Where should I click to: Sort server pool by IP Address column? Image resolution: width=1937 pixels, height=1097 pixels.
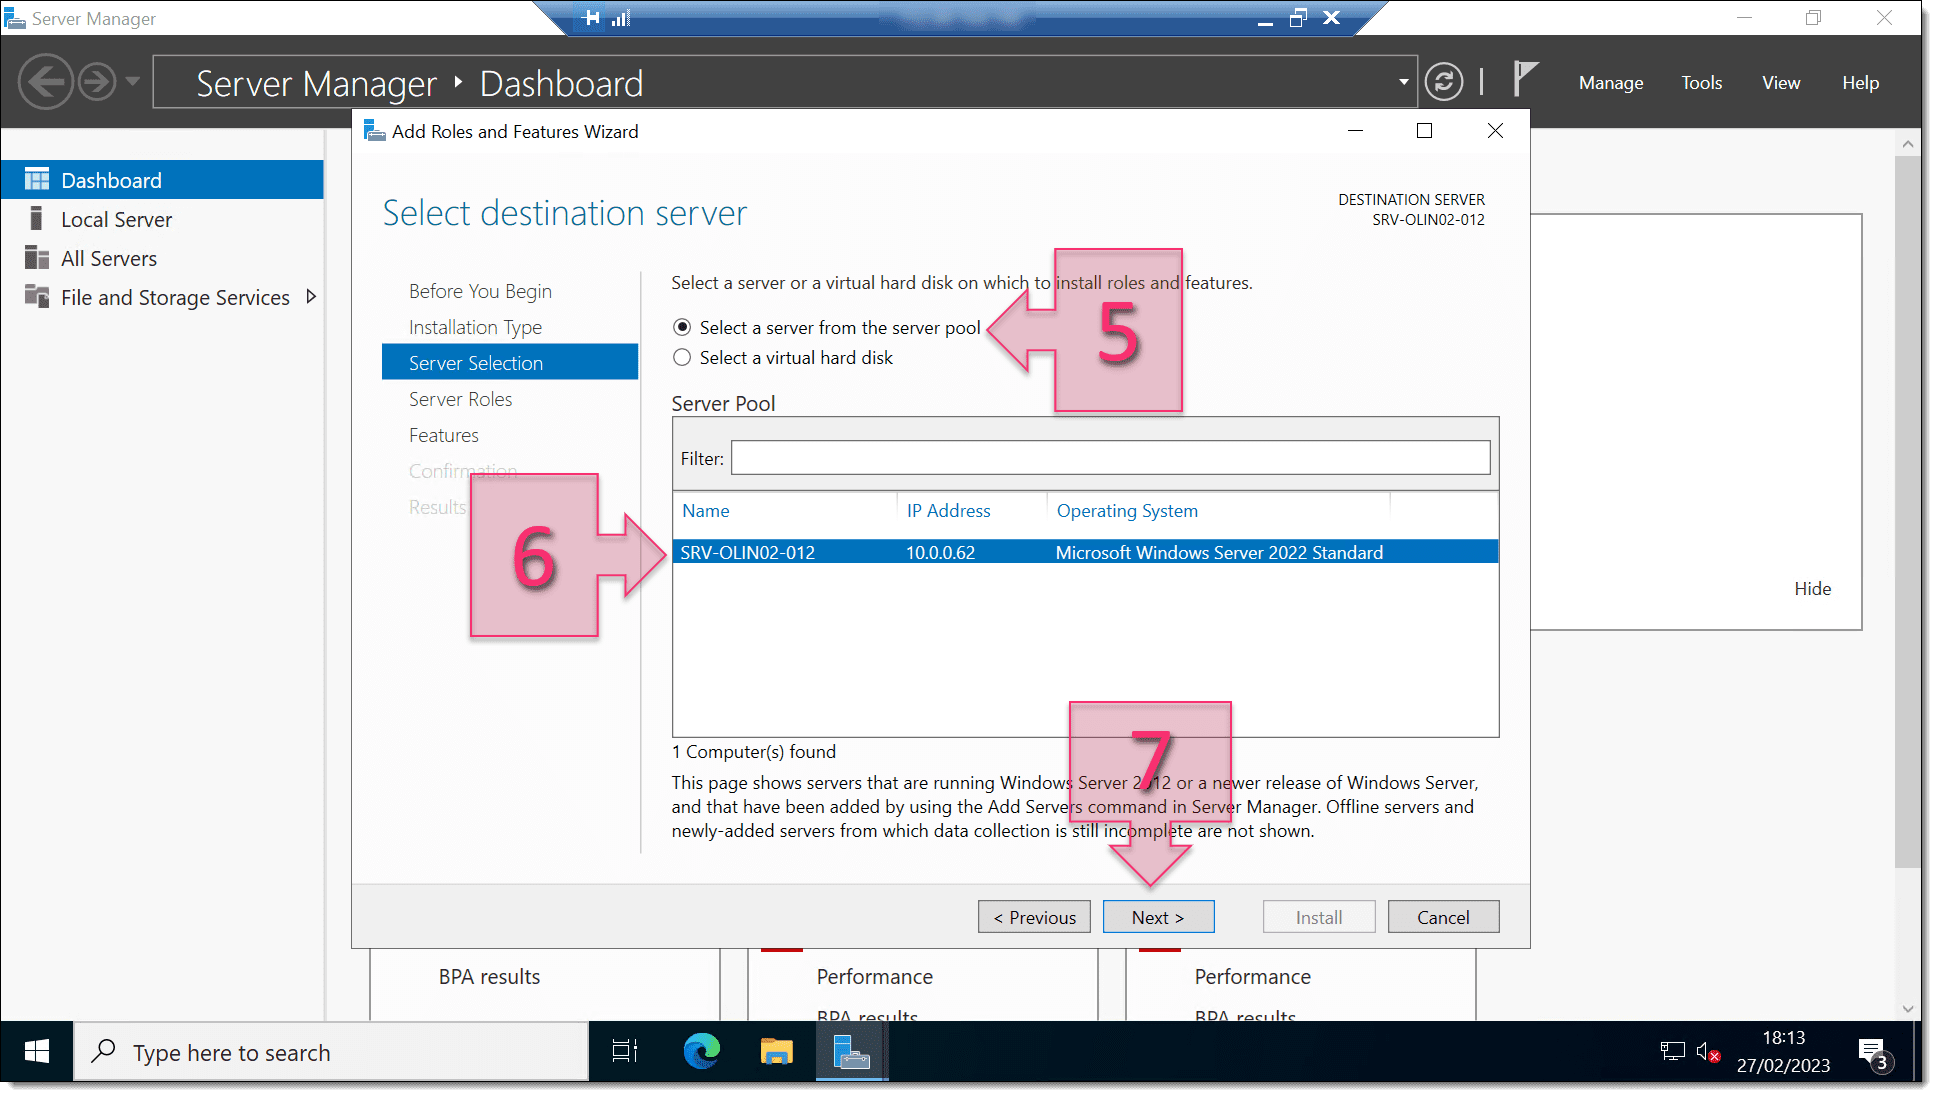pos(948,511)
